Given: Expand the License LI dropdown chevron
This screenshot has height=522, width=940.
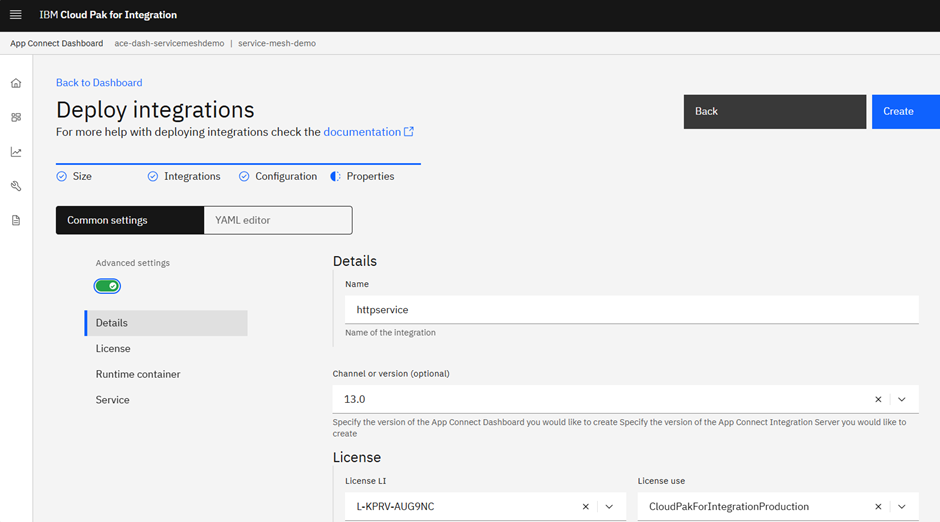Looking at the screenshot, I should coord(609,506).
